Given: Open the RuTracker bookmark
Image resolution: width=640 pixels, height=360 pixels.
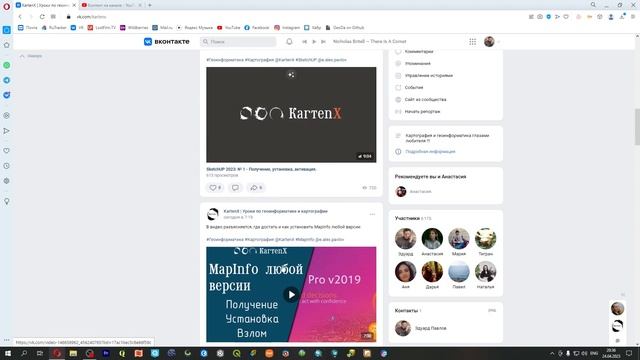Looking at the screenshot, I should (x=54, y=28).
